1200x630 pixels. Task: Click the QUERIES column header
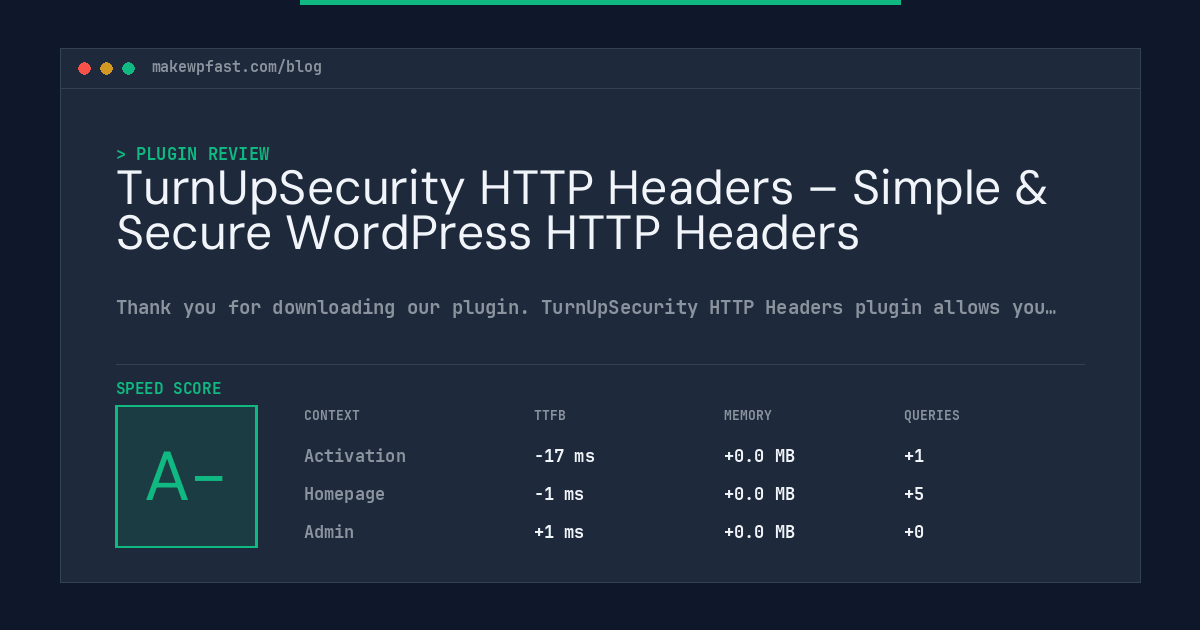(932, 416)
